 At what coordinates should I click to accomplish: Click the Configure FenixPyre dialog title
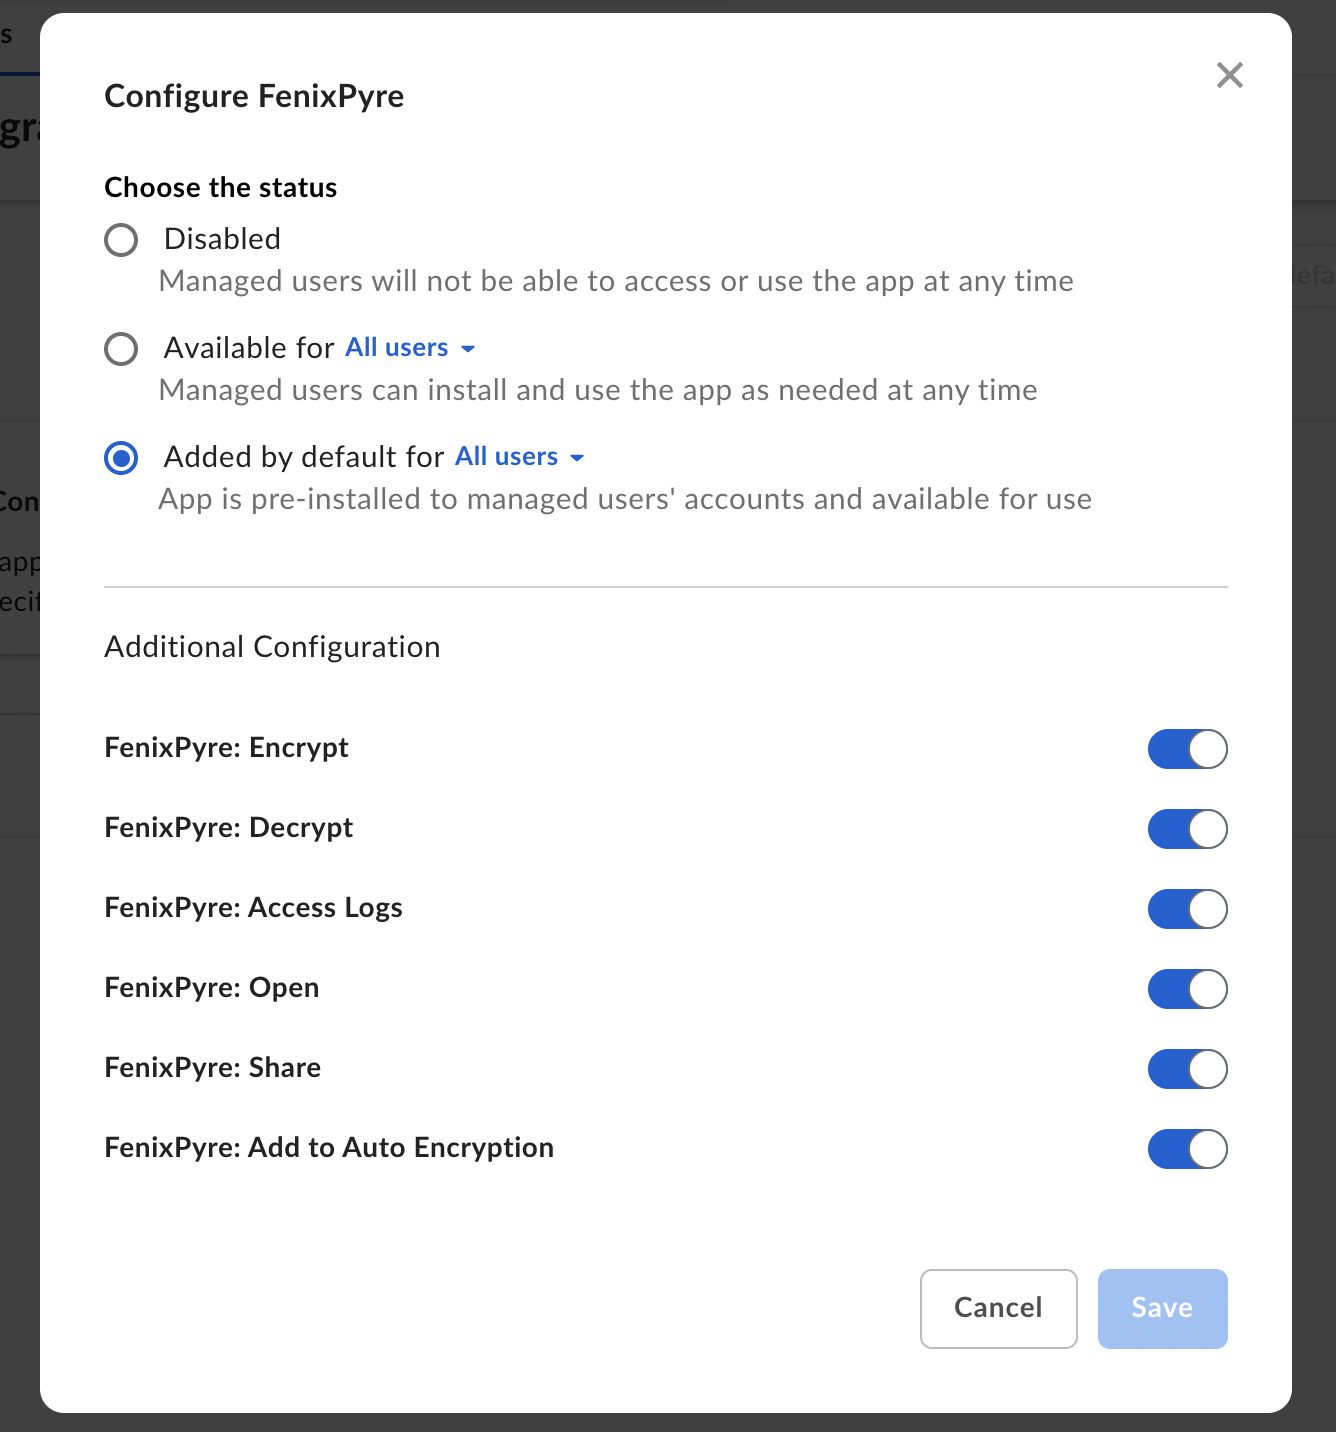click(x=254, y=96)
